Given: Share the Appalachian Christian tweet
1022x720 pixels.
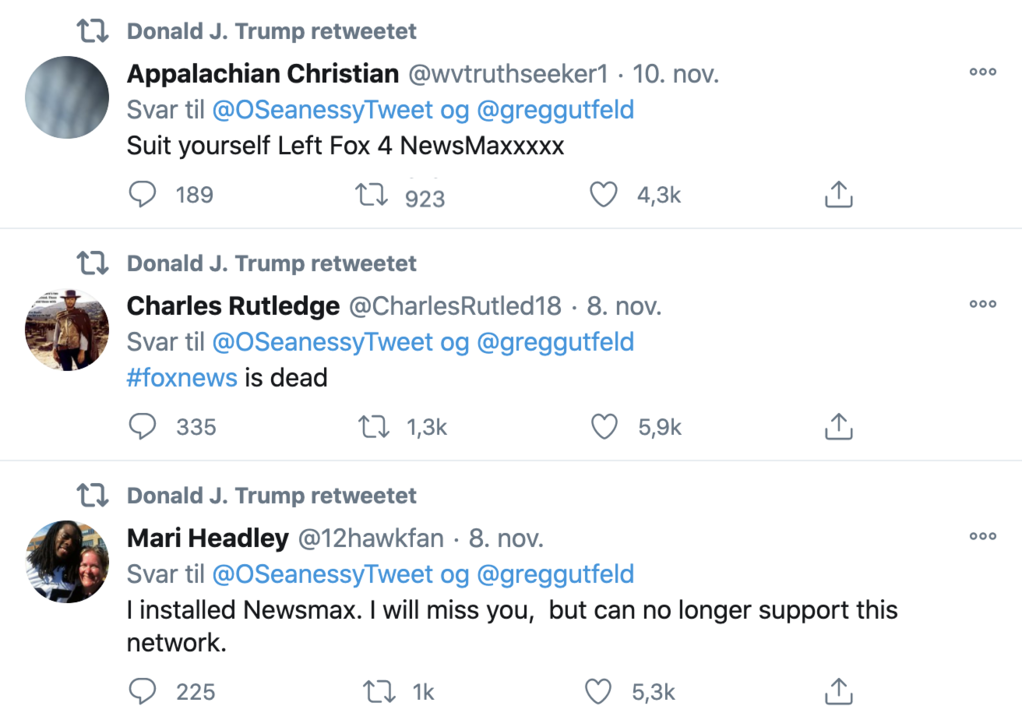Looking at the screenshot, I should tap(838, 194).
